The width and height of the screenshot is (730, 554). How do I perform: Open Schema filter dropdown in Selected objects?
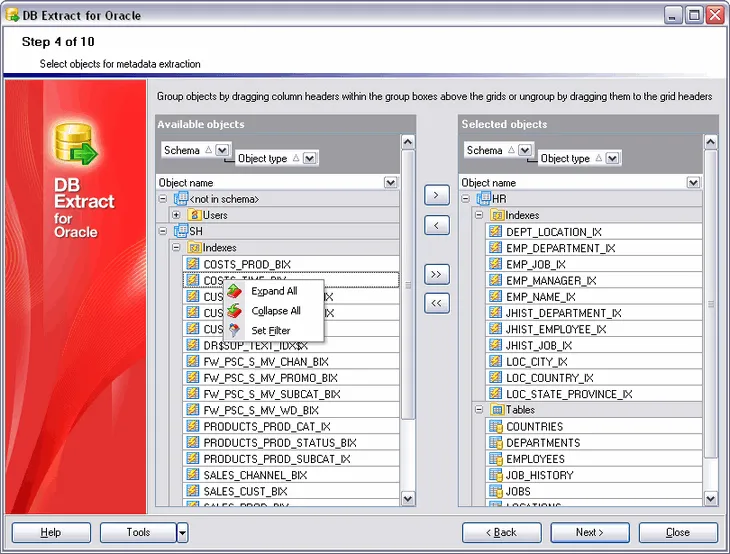point(525,150)
